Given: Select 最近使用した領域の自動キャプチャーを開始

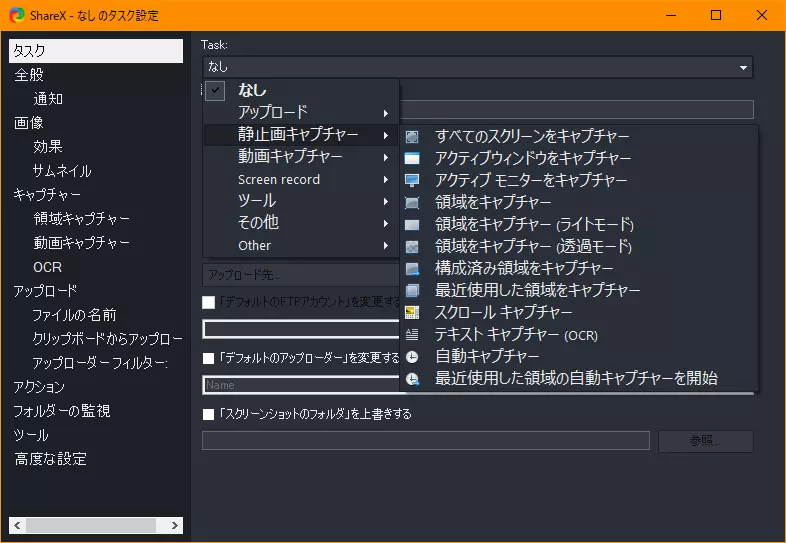Looking at the screenshot, I should tap(579, 379).
